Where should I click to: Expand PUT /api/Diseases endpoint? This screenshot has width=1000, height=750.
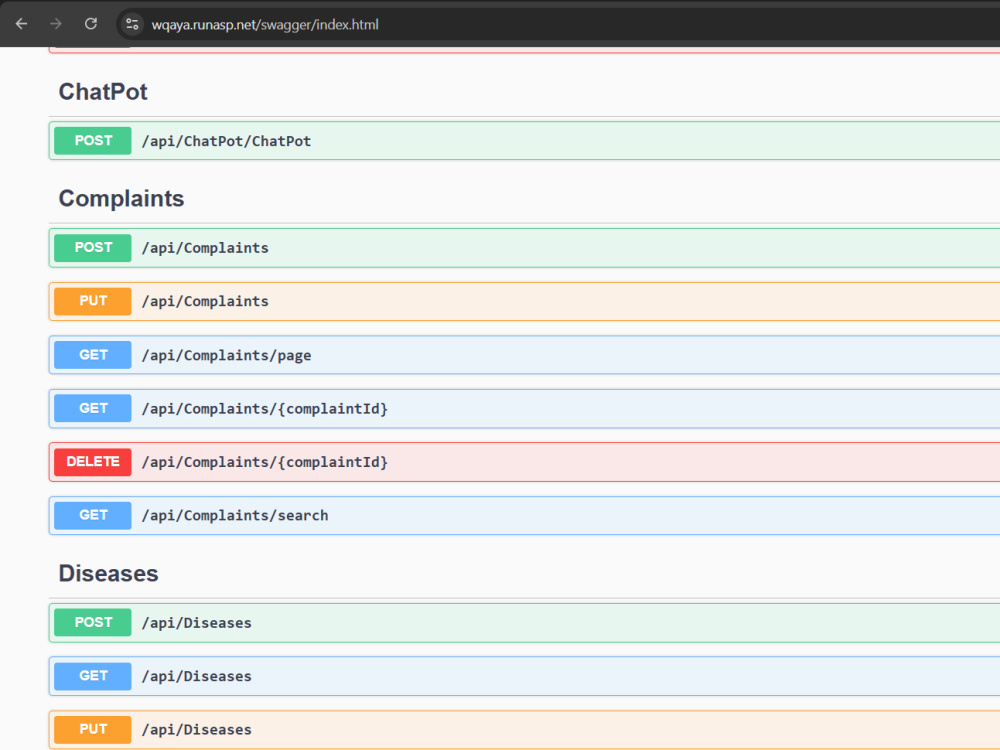pos(524,730)
